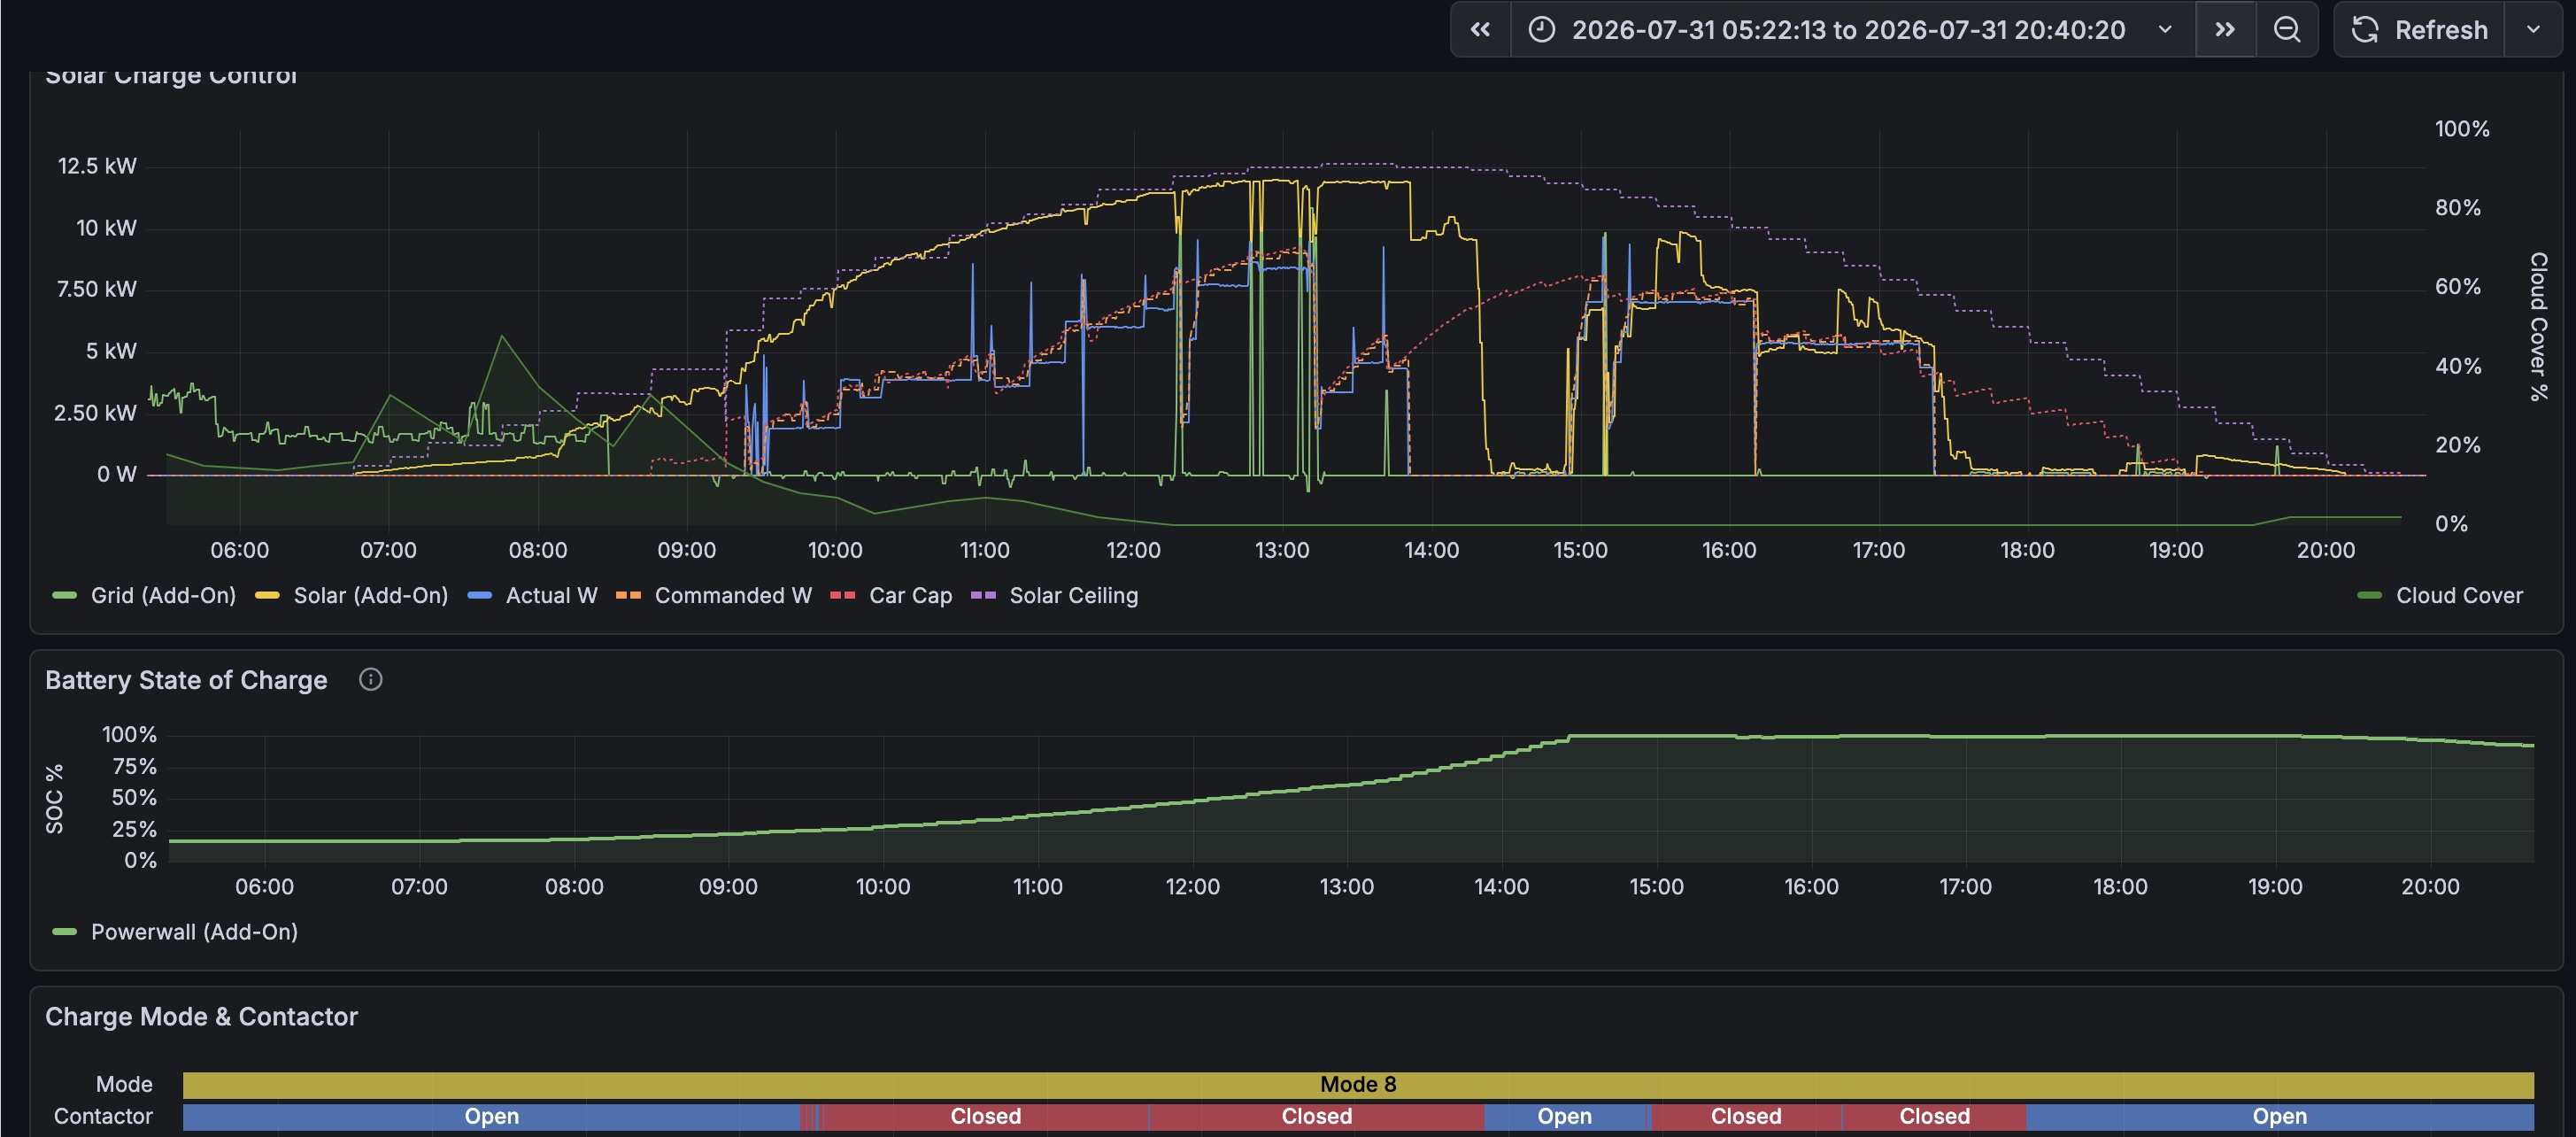This screenshot has width=2576, height=1137.
Task: Click Solar Ceiling purple color swatch
Action: (x=983, y=596)
